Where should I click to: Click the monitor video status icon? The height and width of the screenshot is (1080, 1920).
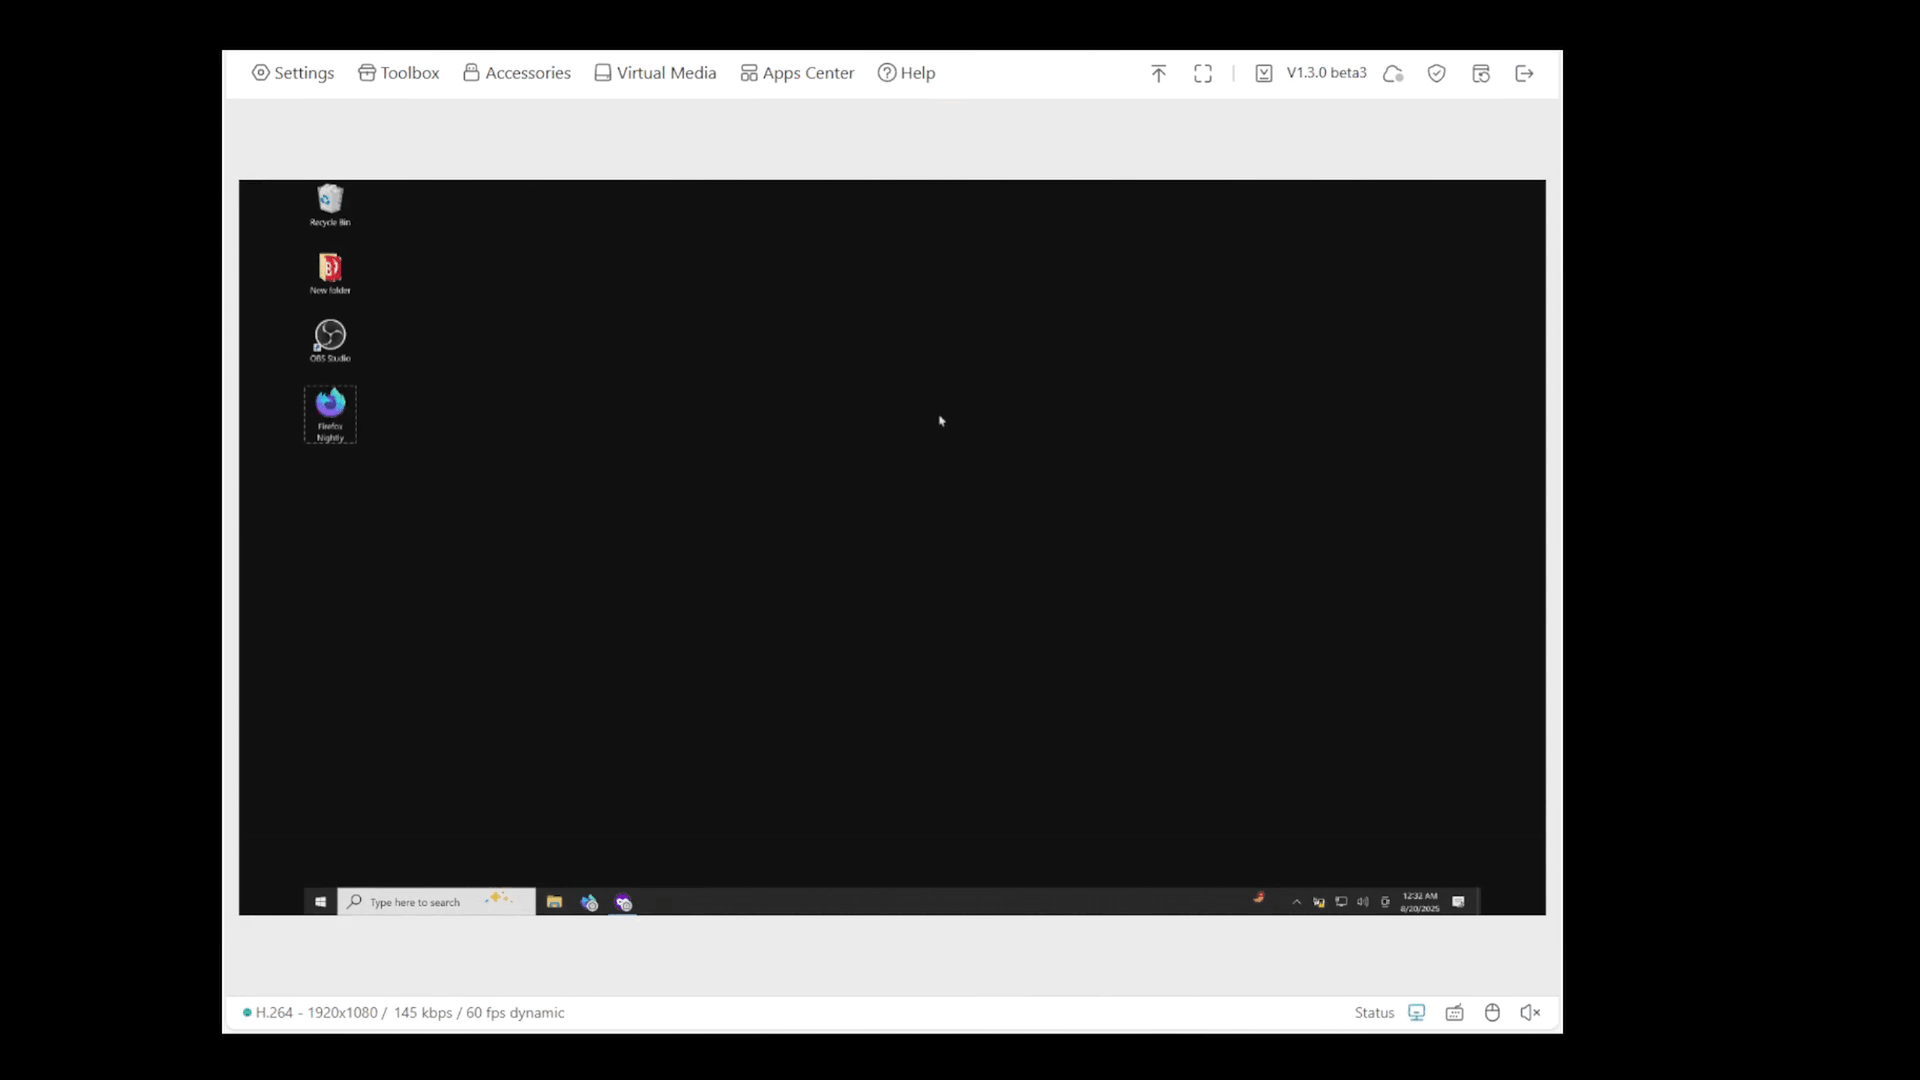pyautogui.click(x=1417, y=1013)
